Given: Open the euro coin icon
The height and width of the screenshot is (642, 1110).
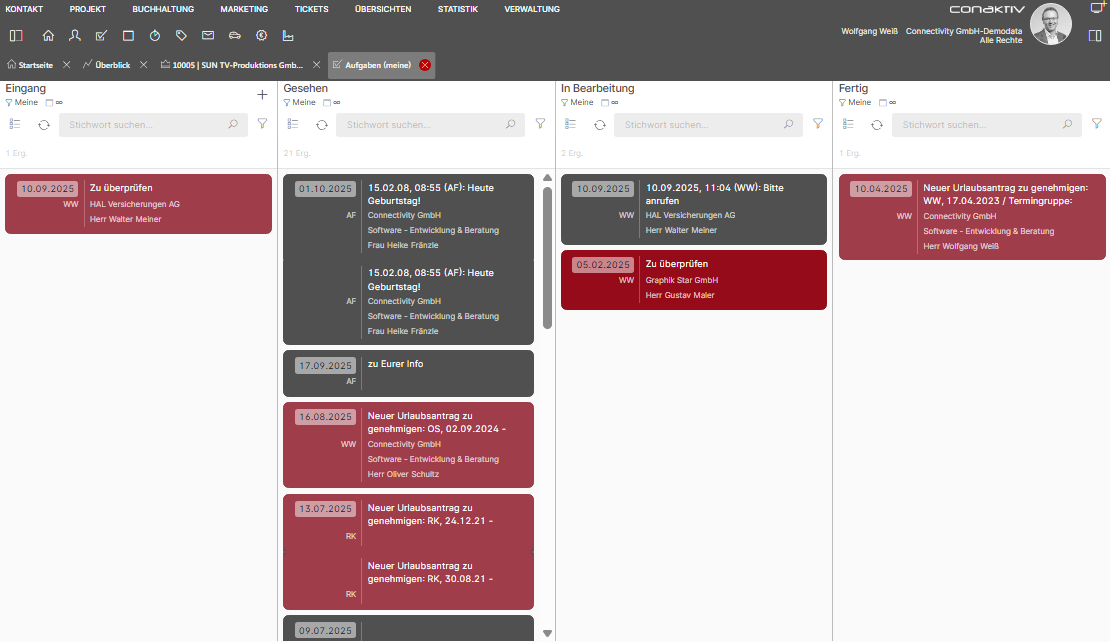Looking at the screenshot, I should (x=261, y=35).
